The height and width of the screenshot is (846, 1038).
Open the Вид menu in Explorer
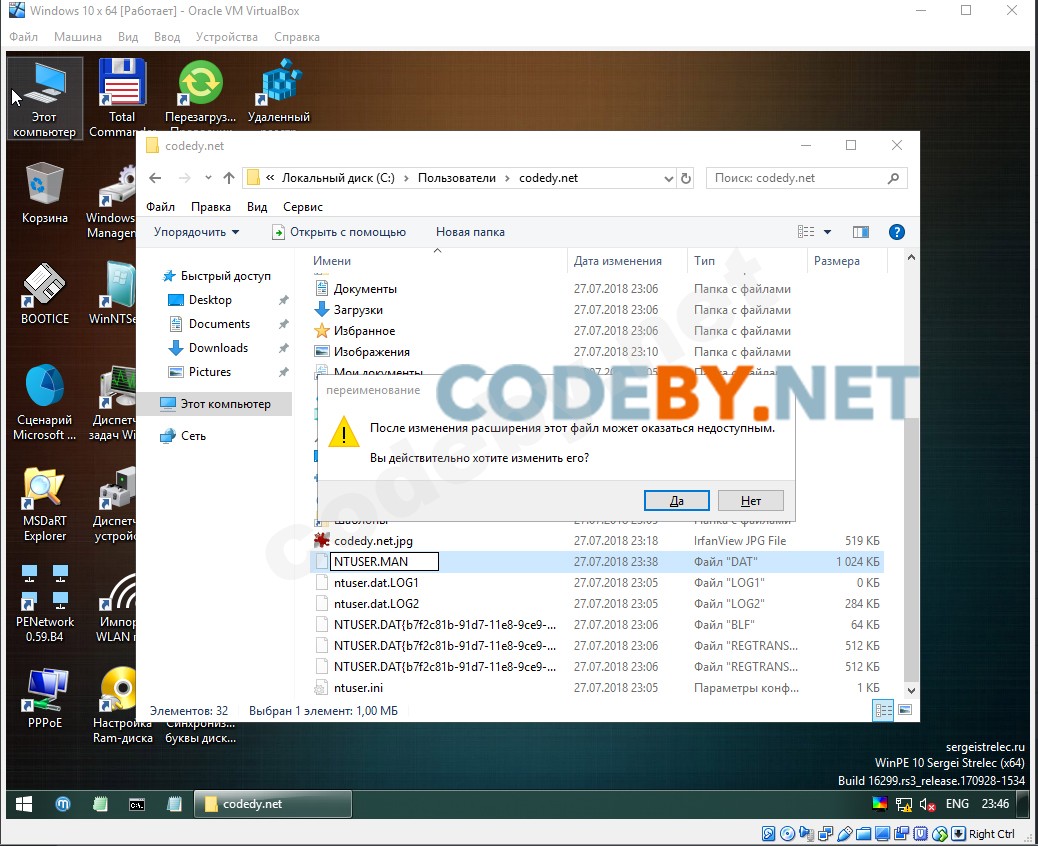[257, 207]
